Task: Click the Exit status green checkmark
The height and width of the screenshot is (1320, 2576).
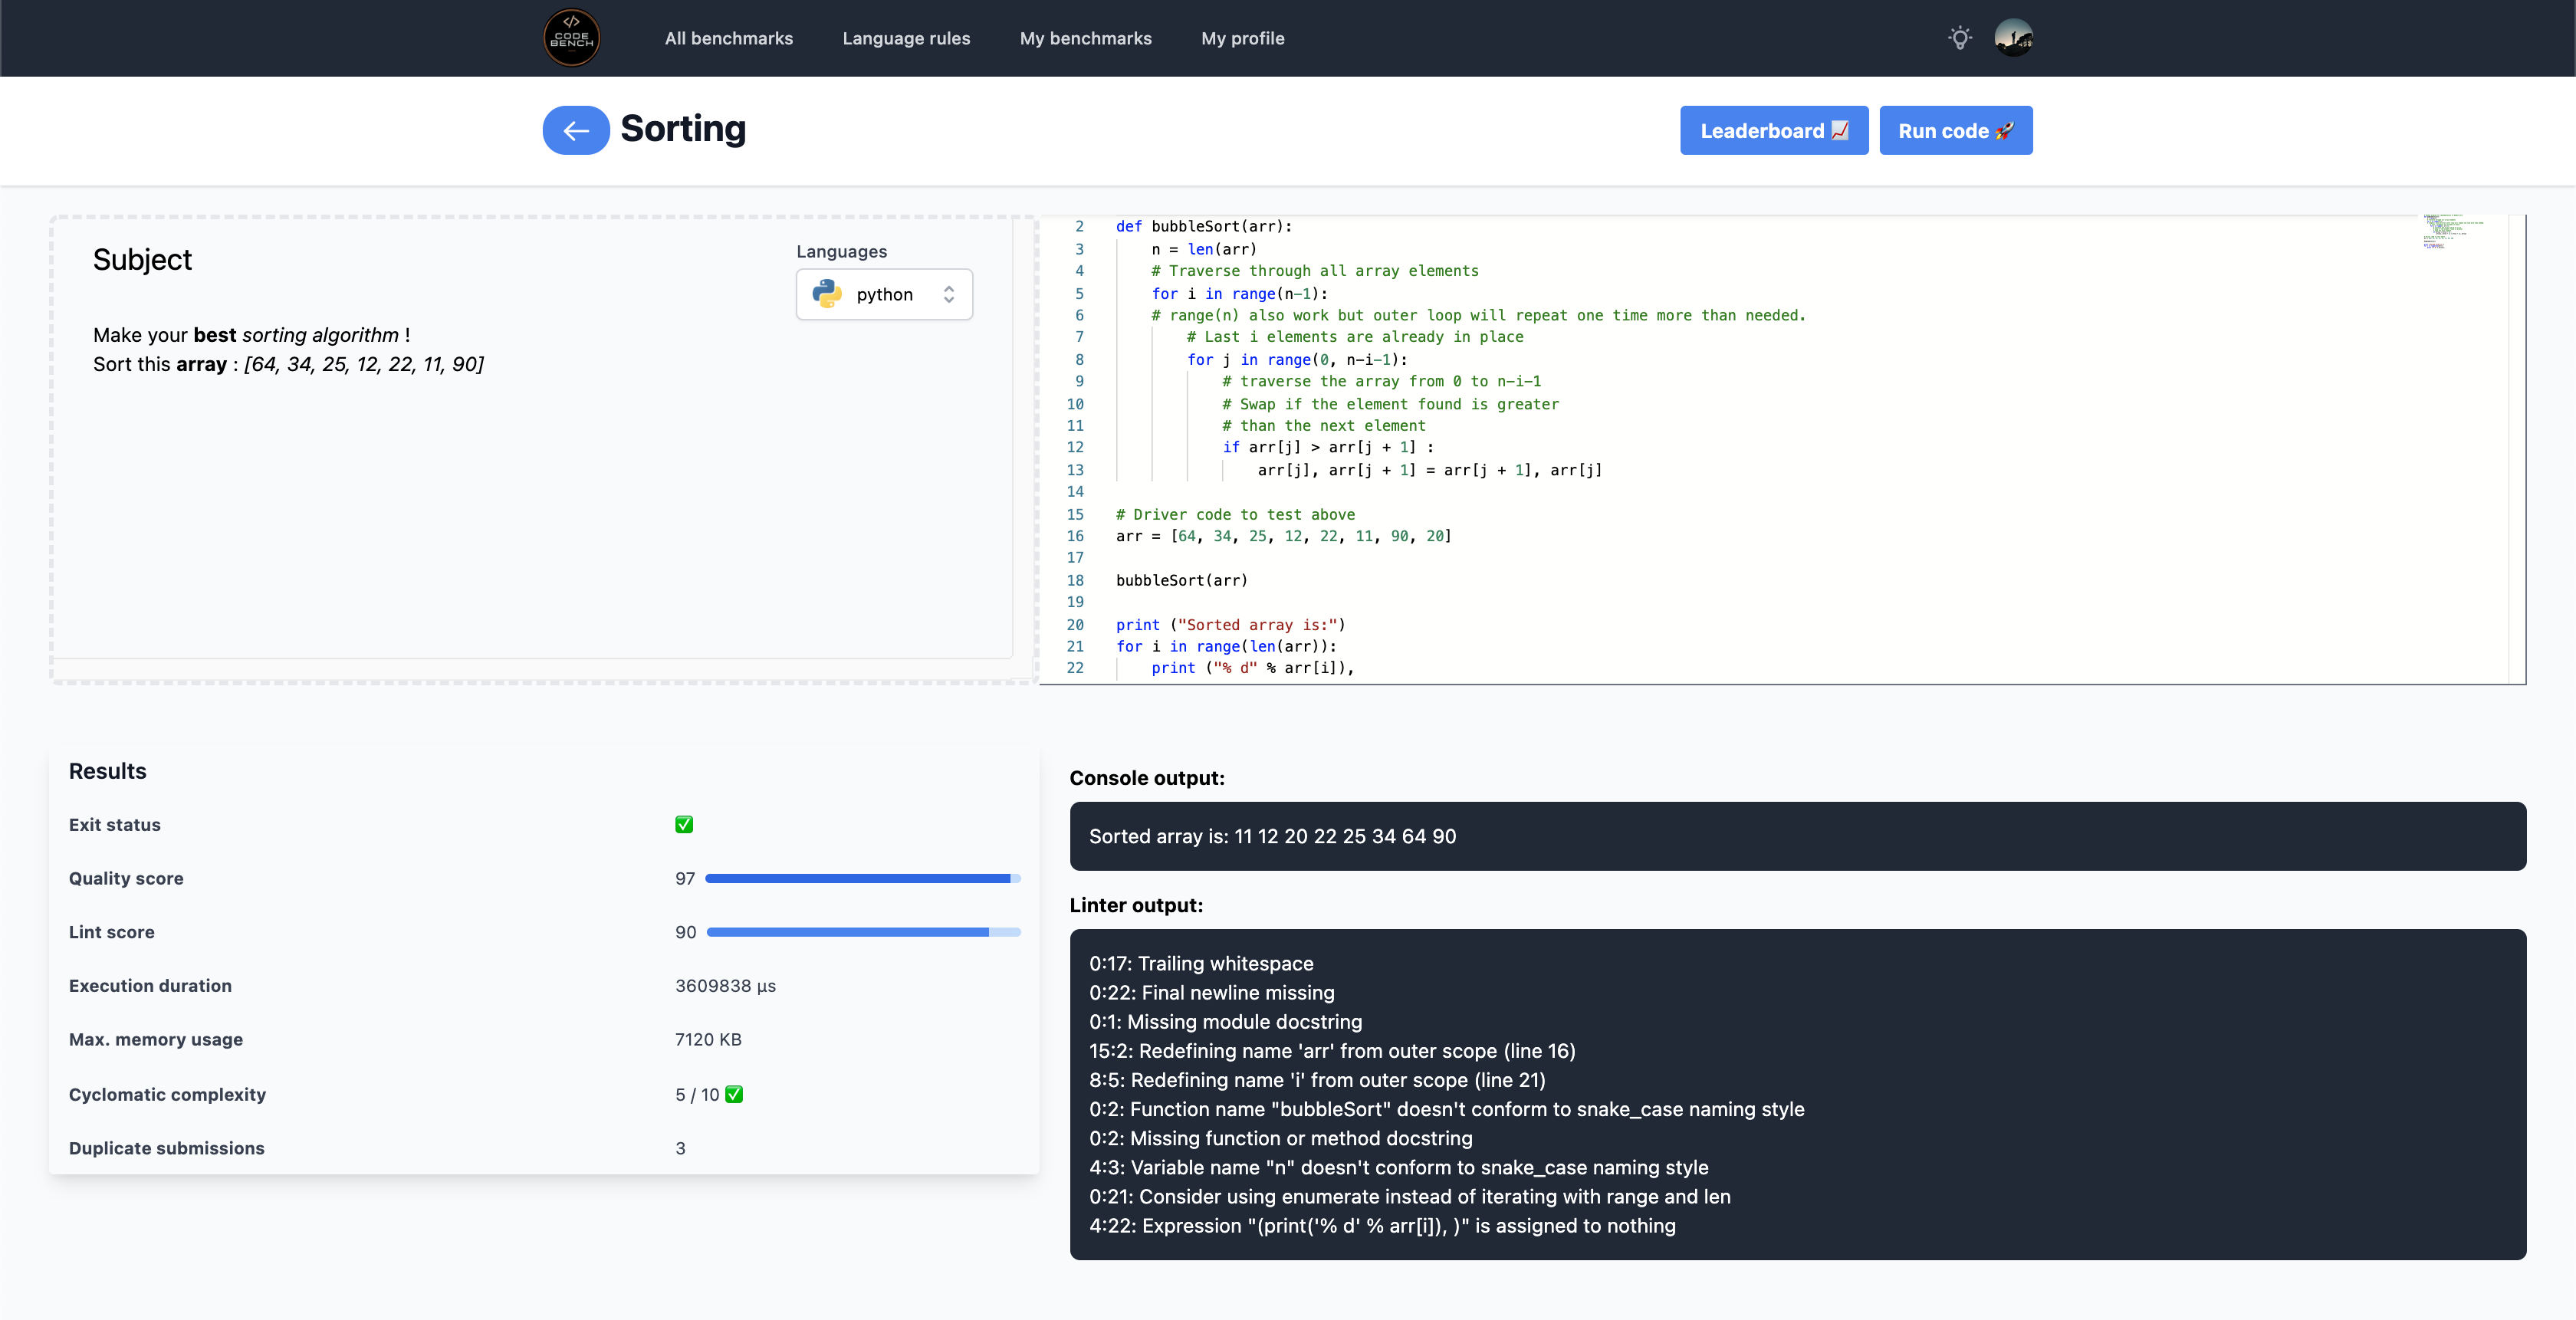Action: pyautogui.click(x=684, y=825)
